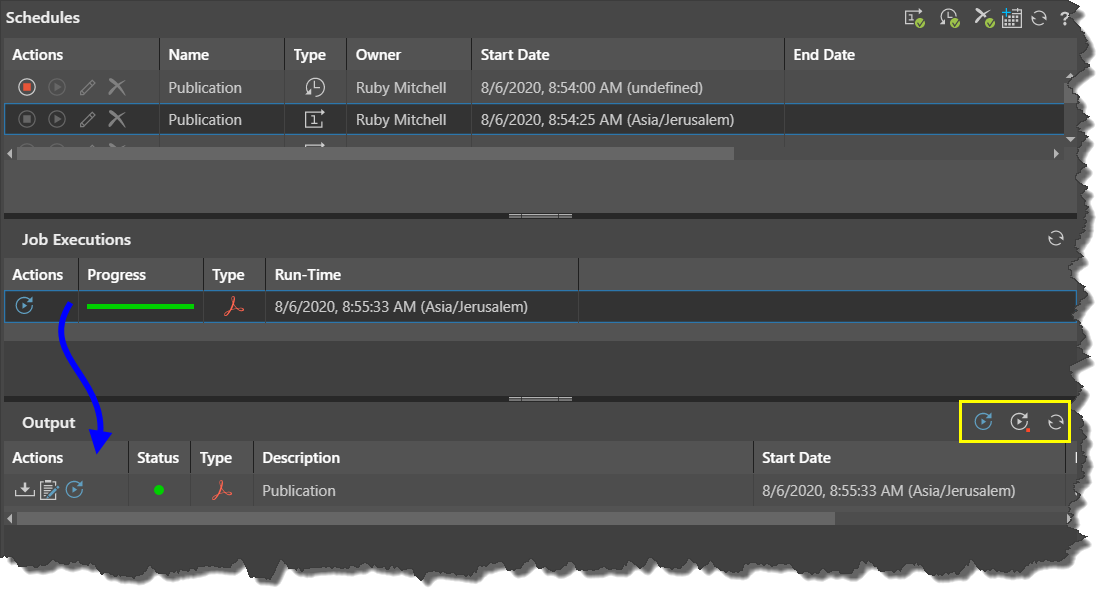
Task: Run the second Publication schedule now
Action: (x=57, y=120)
